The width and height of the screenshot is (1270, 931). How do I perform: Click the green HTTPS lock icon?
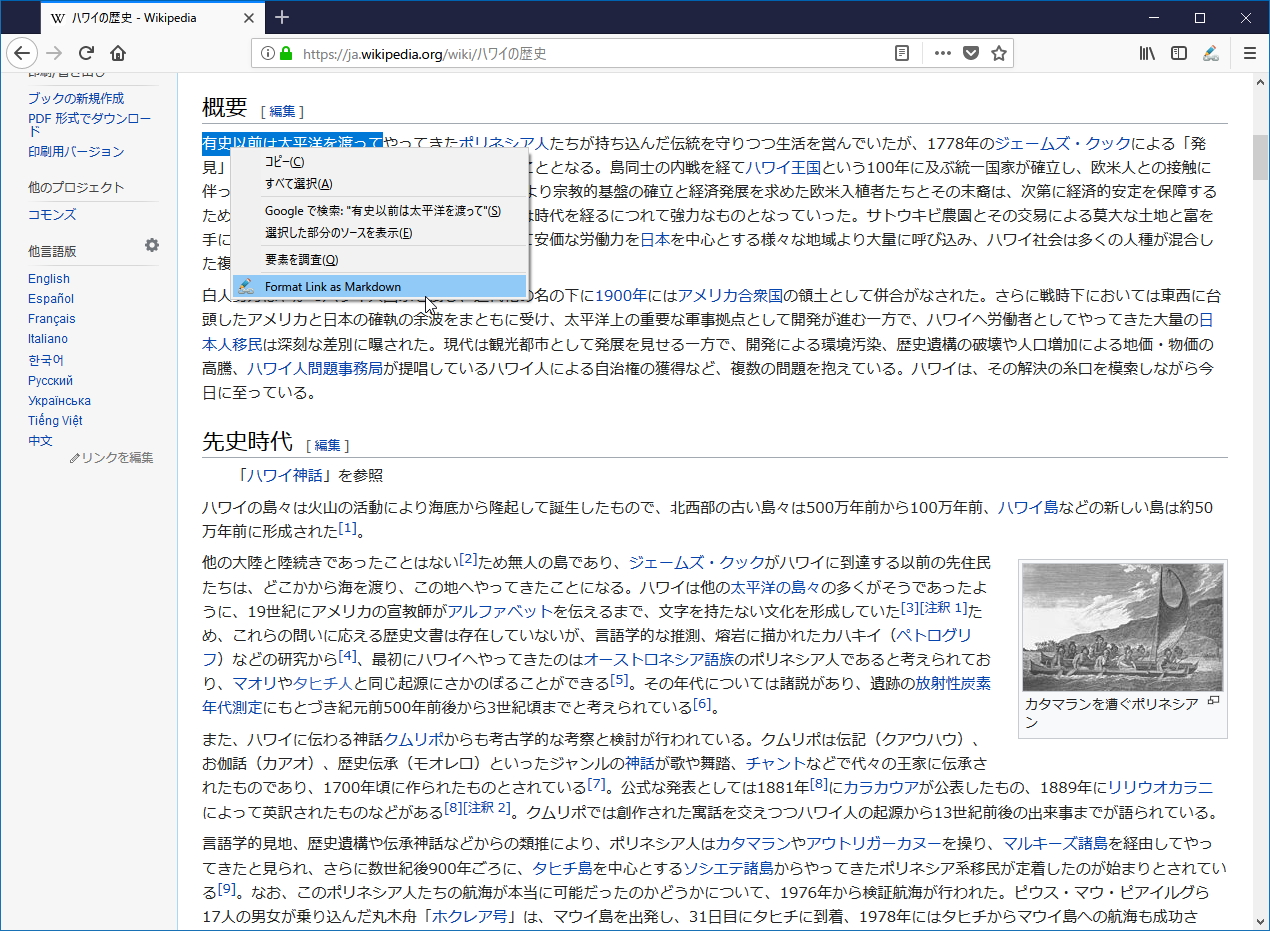point(285,52)
